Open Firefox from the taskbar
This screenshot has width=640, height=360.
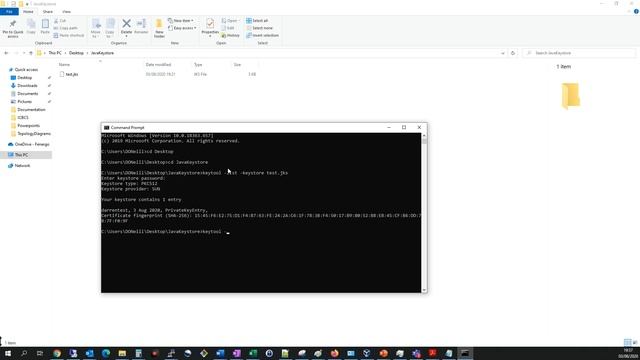coord(334,353)
